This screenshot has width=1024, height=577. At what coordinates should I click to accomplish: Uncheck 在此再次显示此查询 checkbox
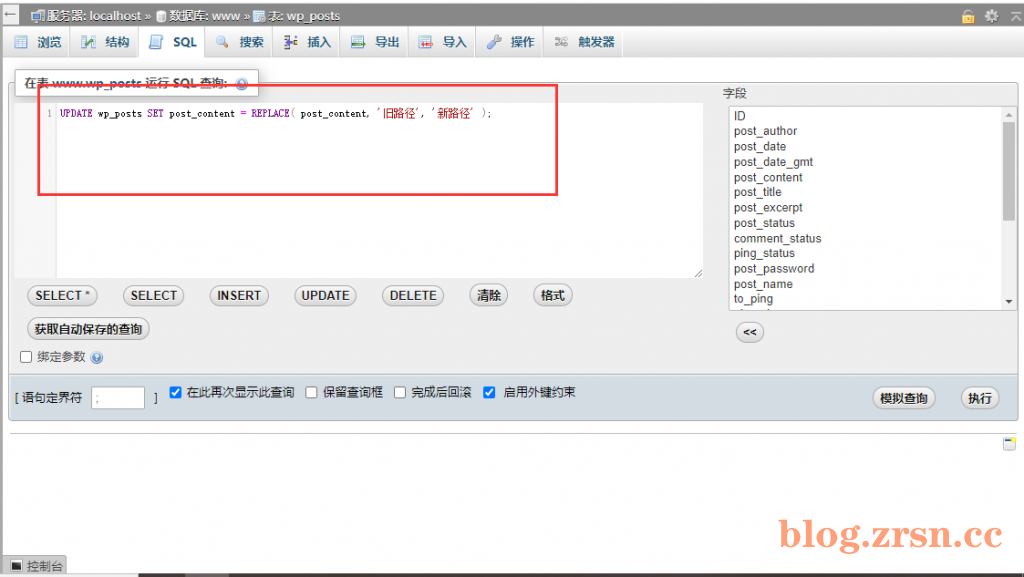point(175,392)
